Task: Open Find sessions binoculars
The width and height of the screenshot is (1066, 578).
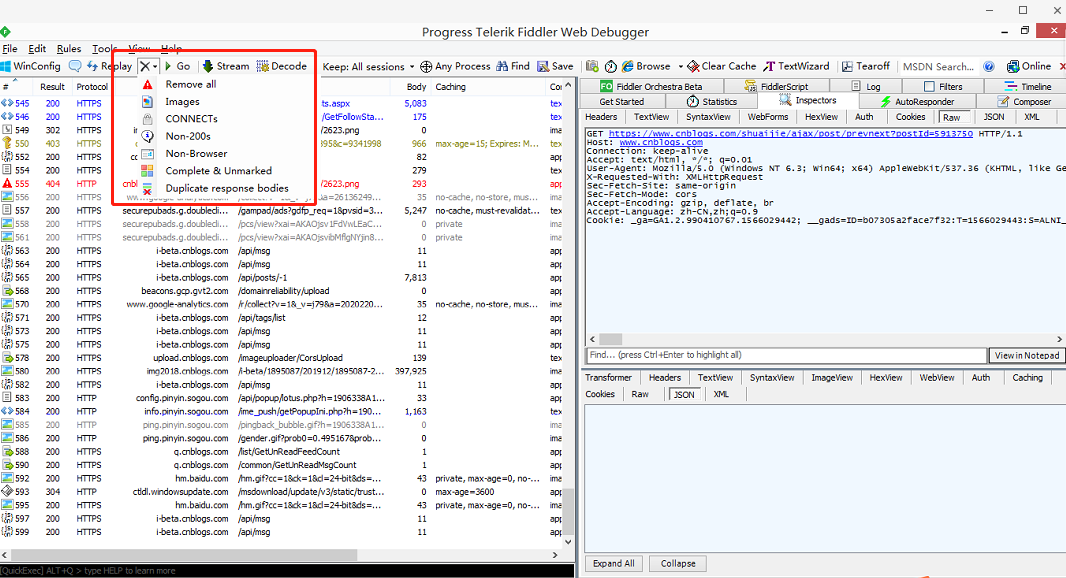Action: click(x=513, y=66)
